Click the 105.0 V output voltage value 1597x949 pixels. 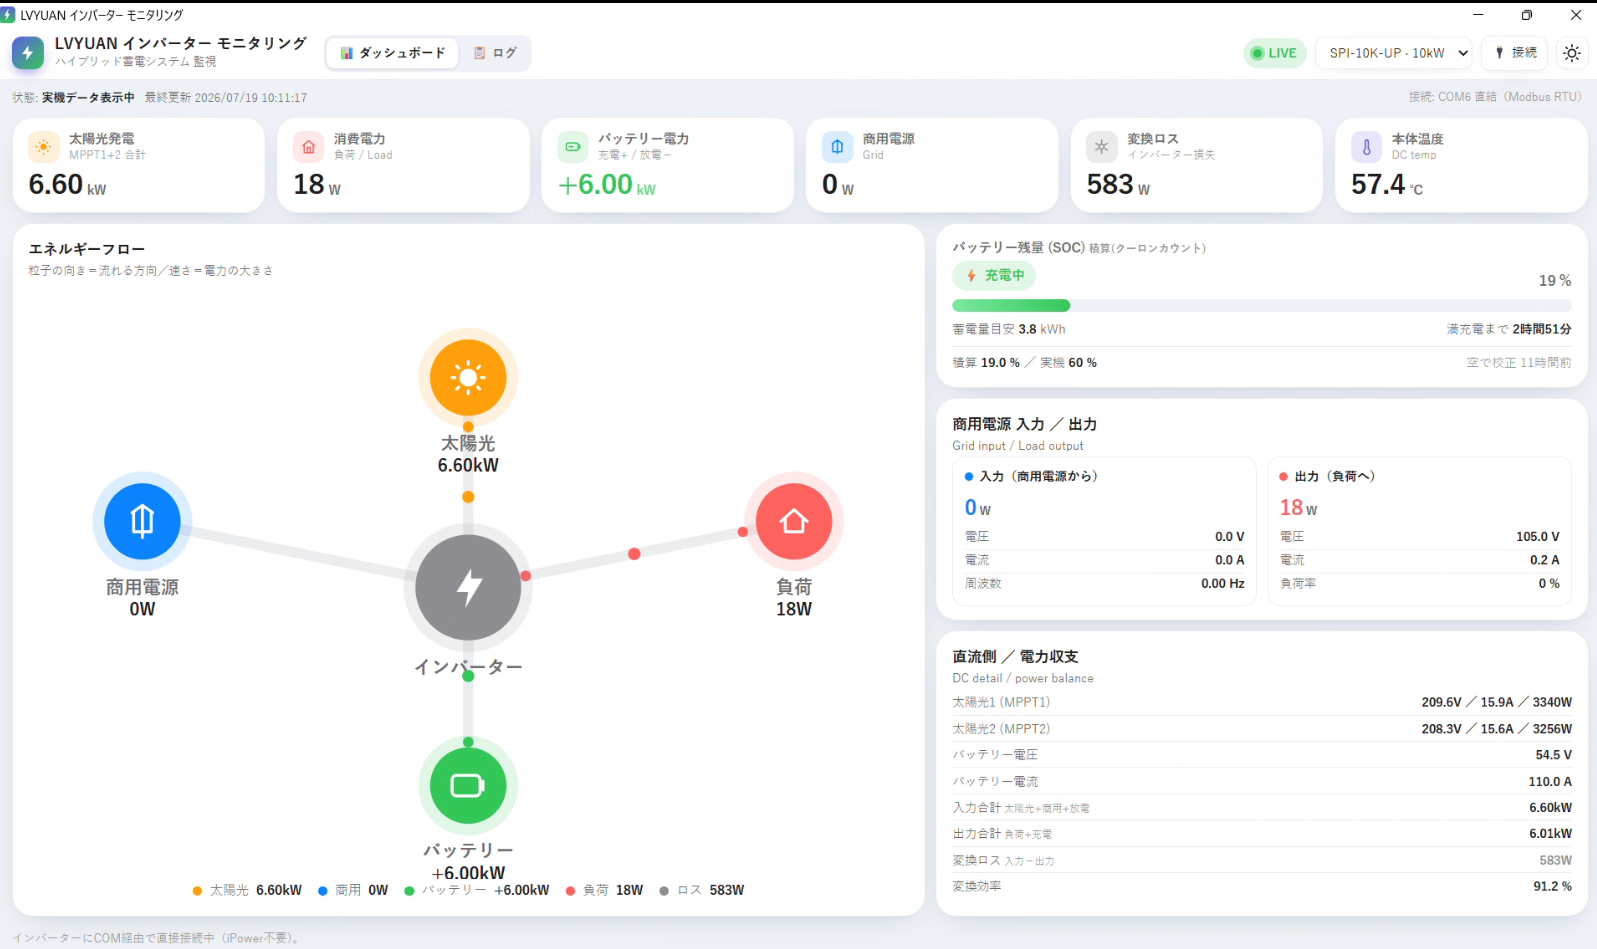click(x=1537, y=537)
